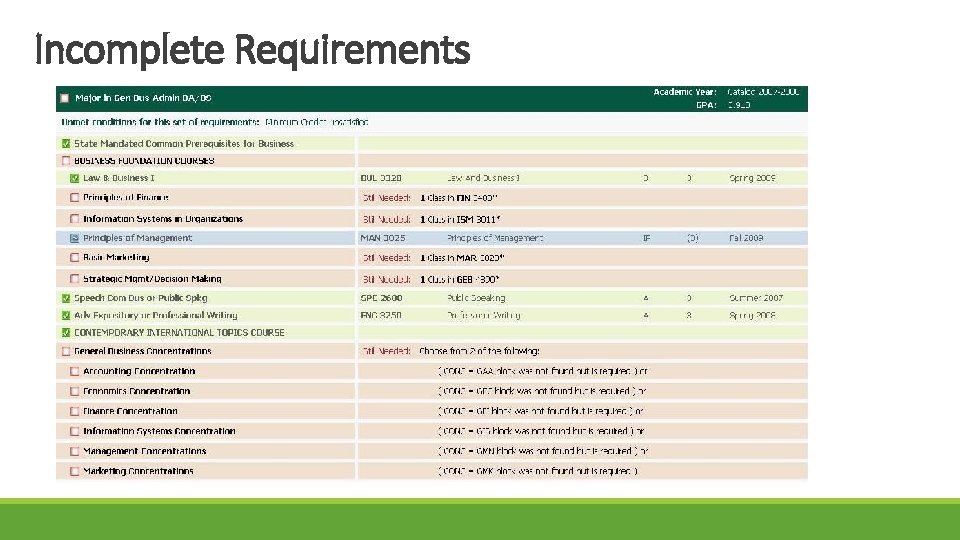This screenshot has width=960, height=540.
Task: Check the Finance Concentration box
Action: 75,411
